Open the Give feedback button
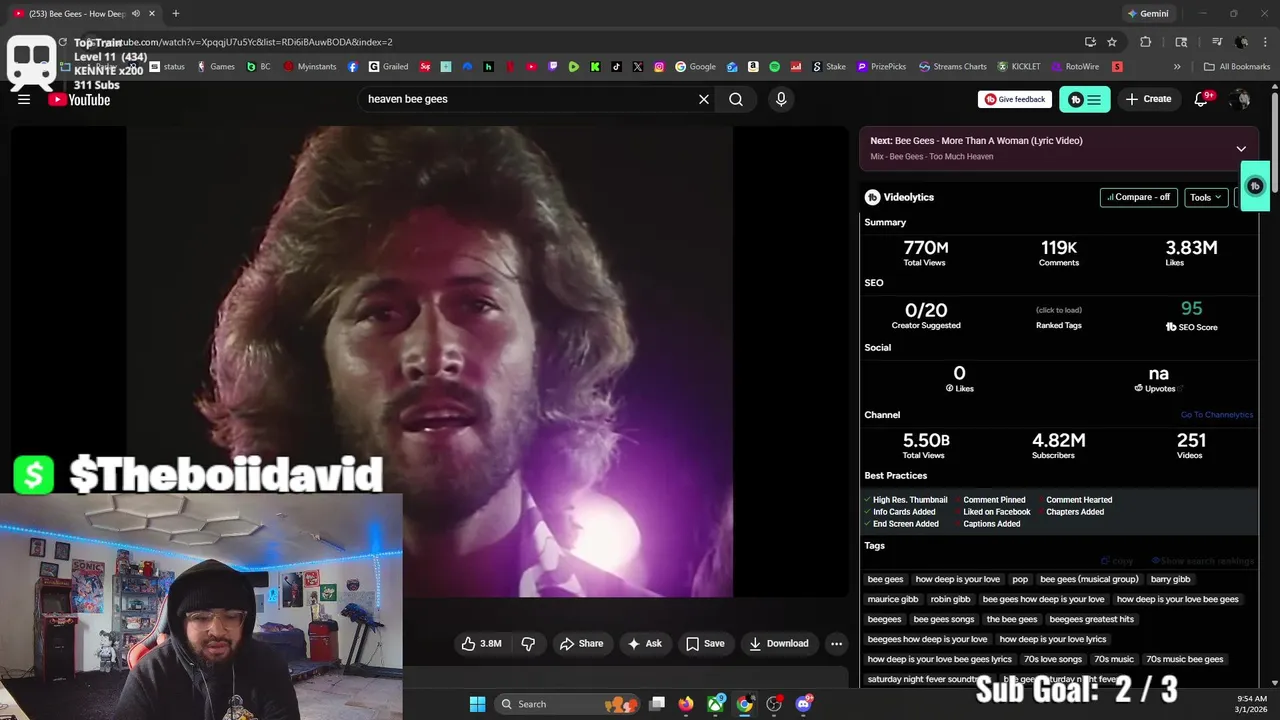The image size is (1280, 720). 1015,99
